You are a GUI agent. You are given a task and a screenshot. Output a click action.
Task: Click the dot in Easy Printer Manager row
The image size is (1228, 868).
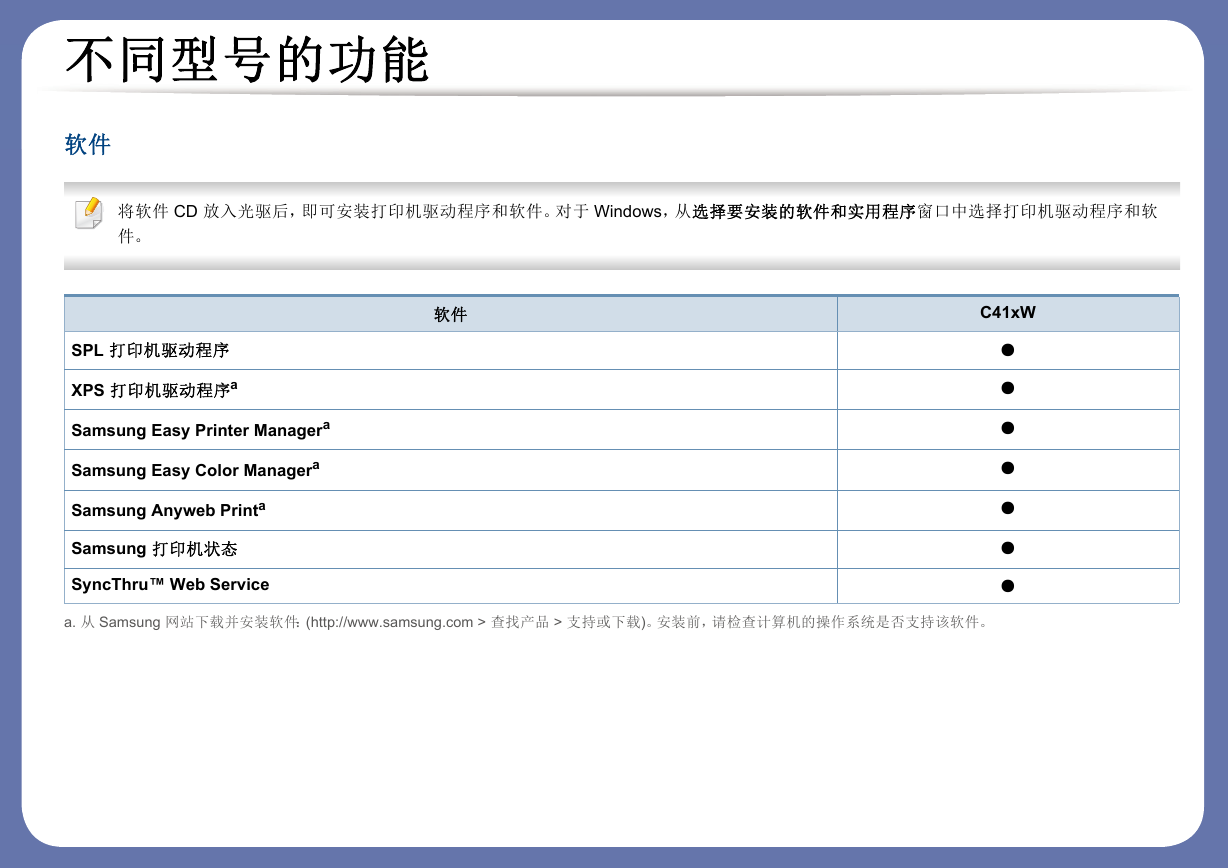(x=1008, y=428)
